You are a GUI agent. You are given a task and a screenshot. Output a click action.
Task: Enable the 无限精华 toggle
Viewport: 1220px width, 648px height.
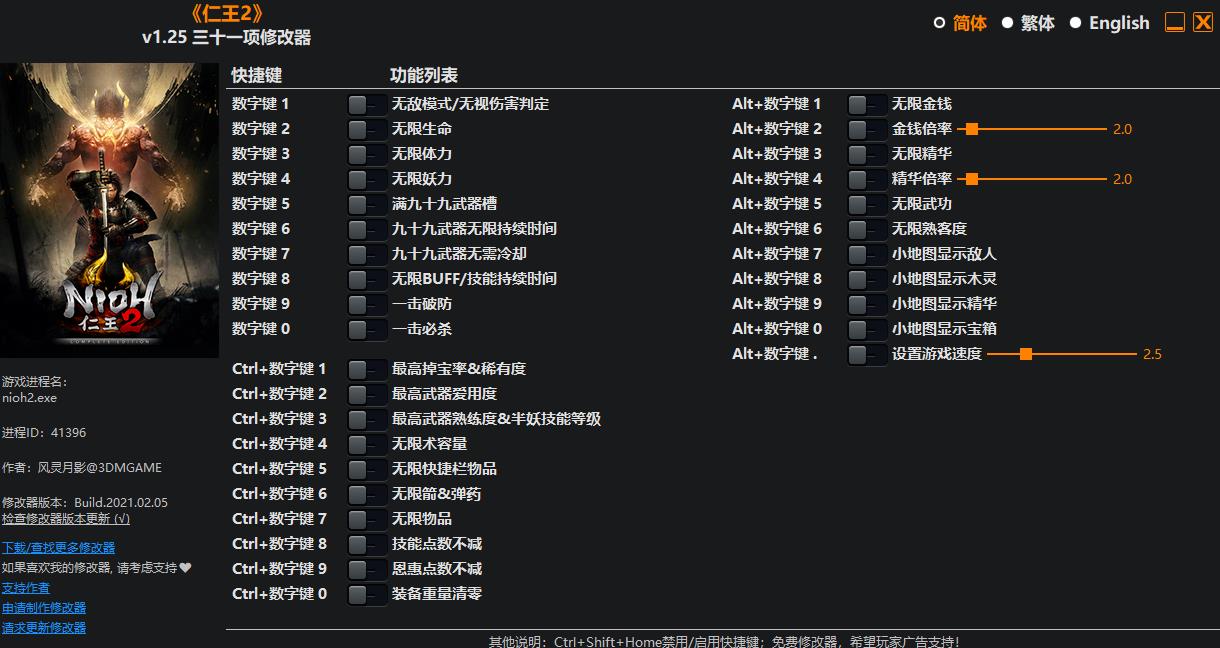pos(867,154)
